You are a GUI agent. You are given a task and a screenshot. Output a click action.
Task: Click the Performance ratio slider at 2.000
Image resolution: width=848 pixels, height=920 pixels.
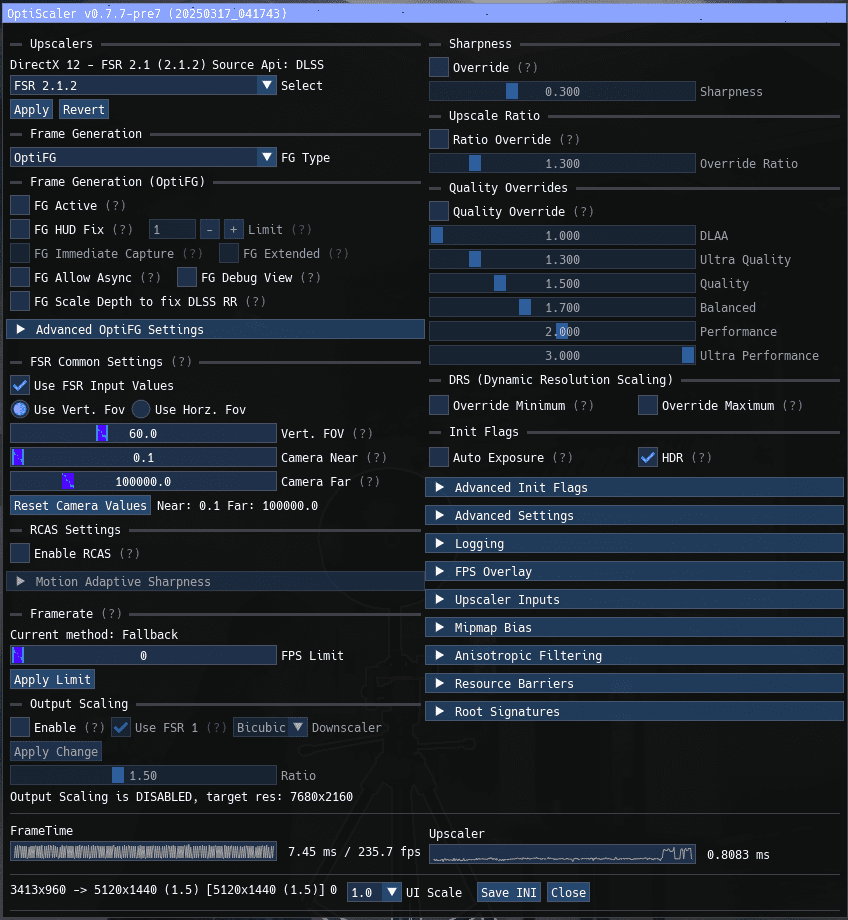pyautogui.click(x=562, y=332)
